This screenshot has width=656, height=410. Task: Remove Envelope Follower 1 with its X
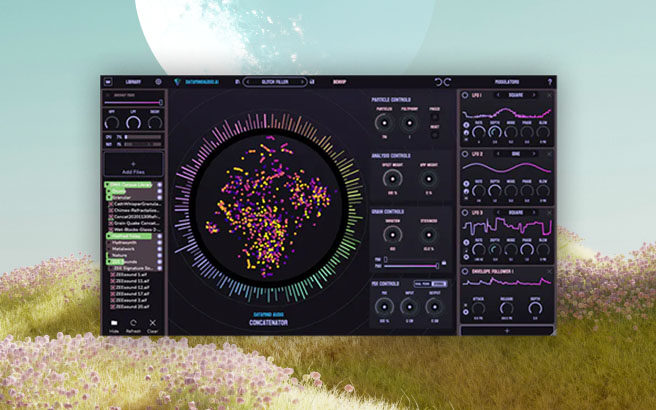point(549,271)
